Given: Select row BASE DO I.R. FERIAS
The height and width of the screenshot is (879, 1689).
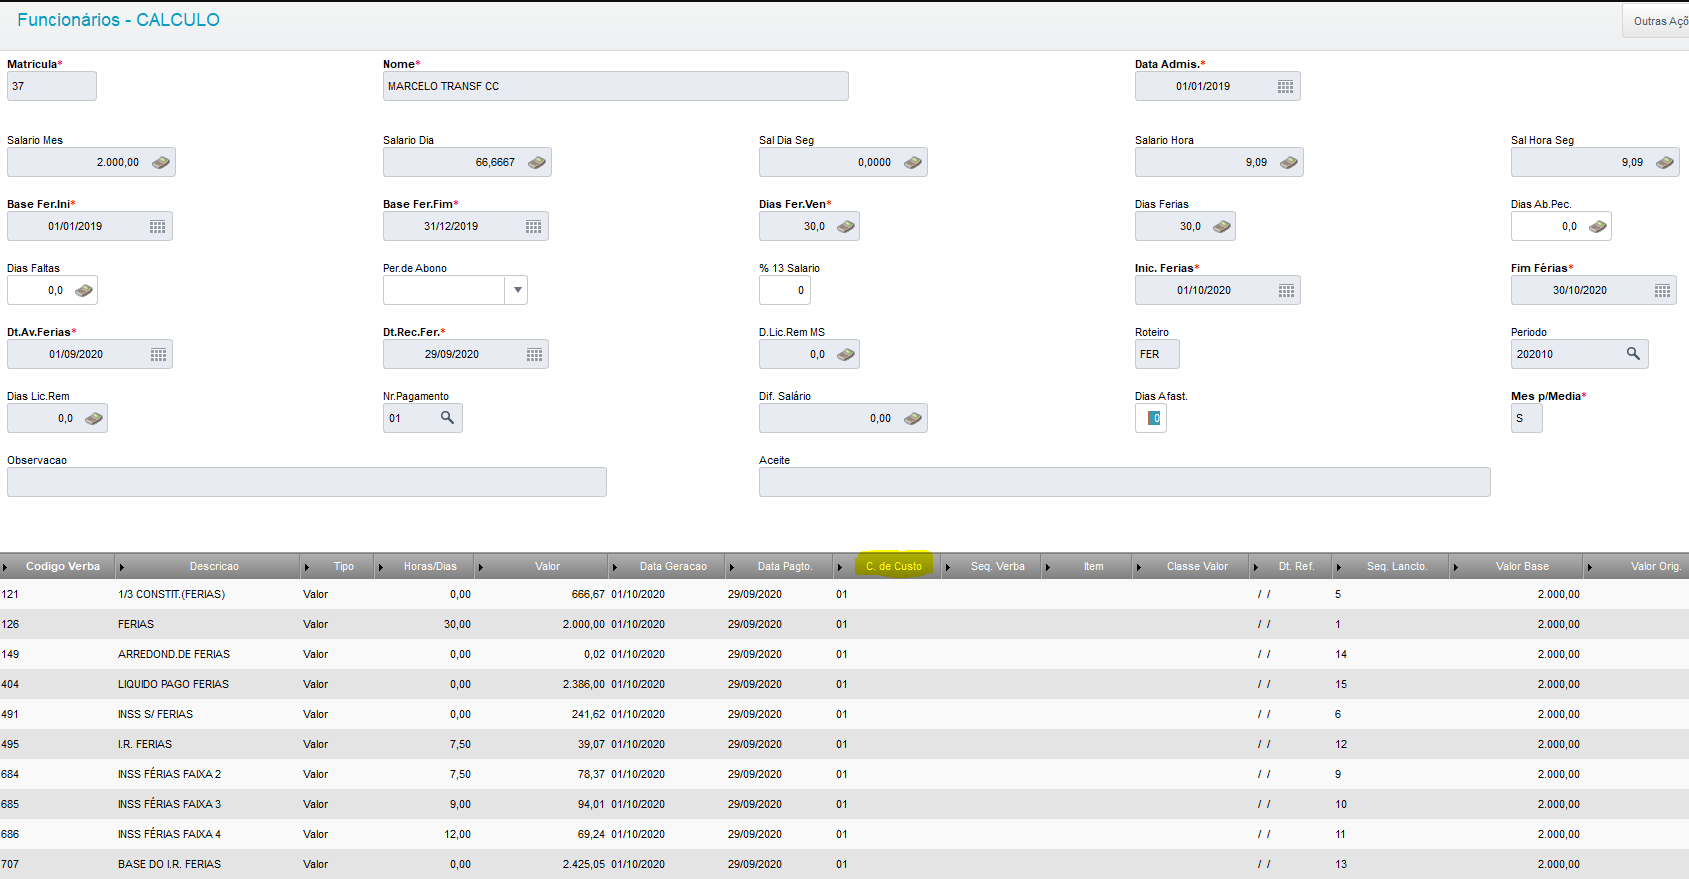Looking at the screenshot, I should [x=844, y=864].
